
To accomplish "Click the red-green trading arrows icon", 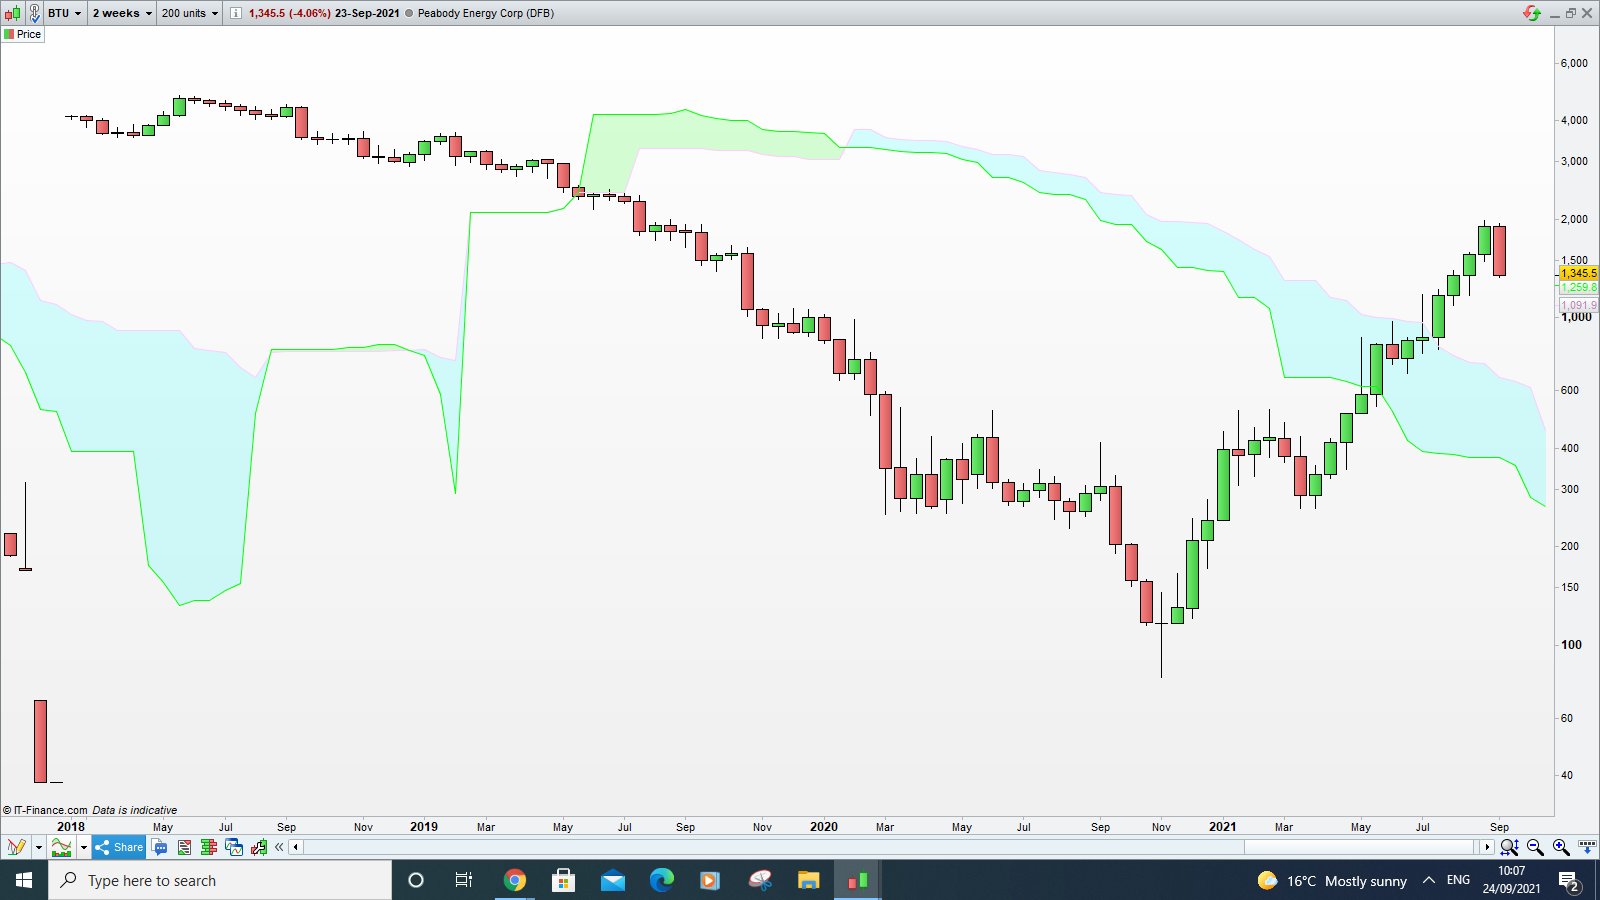I will pyautogui.click(x=1531, y=13).
